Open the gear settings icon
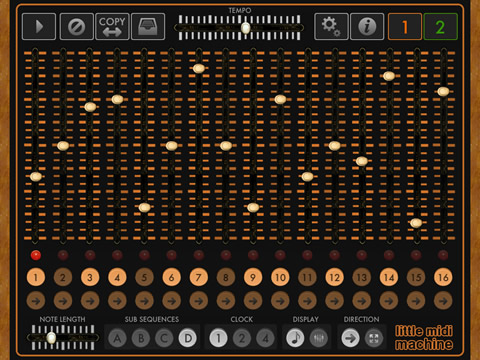 (331, 27)
